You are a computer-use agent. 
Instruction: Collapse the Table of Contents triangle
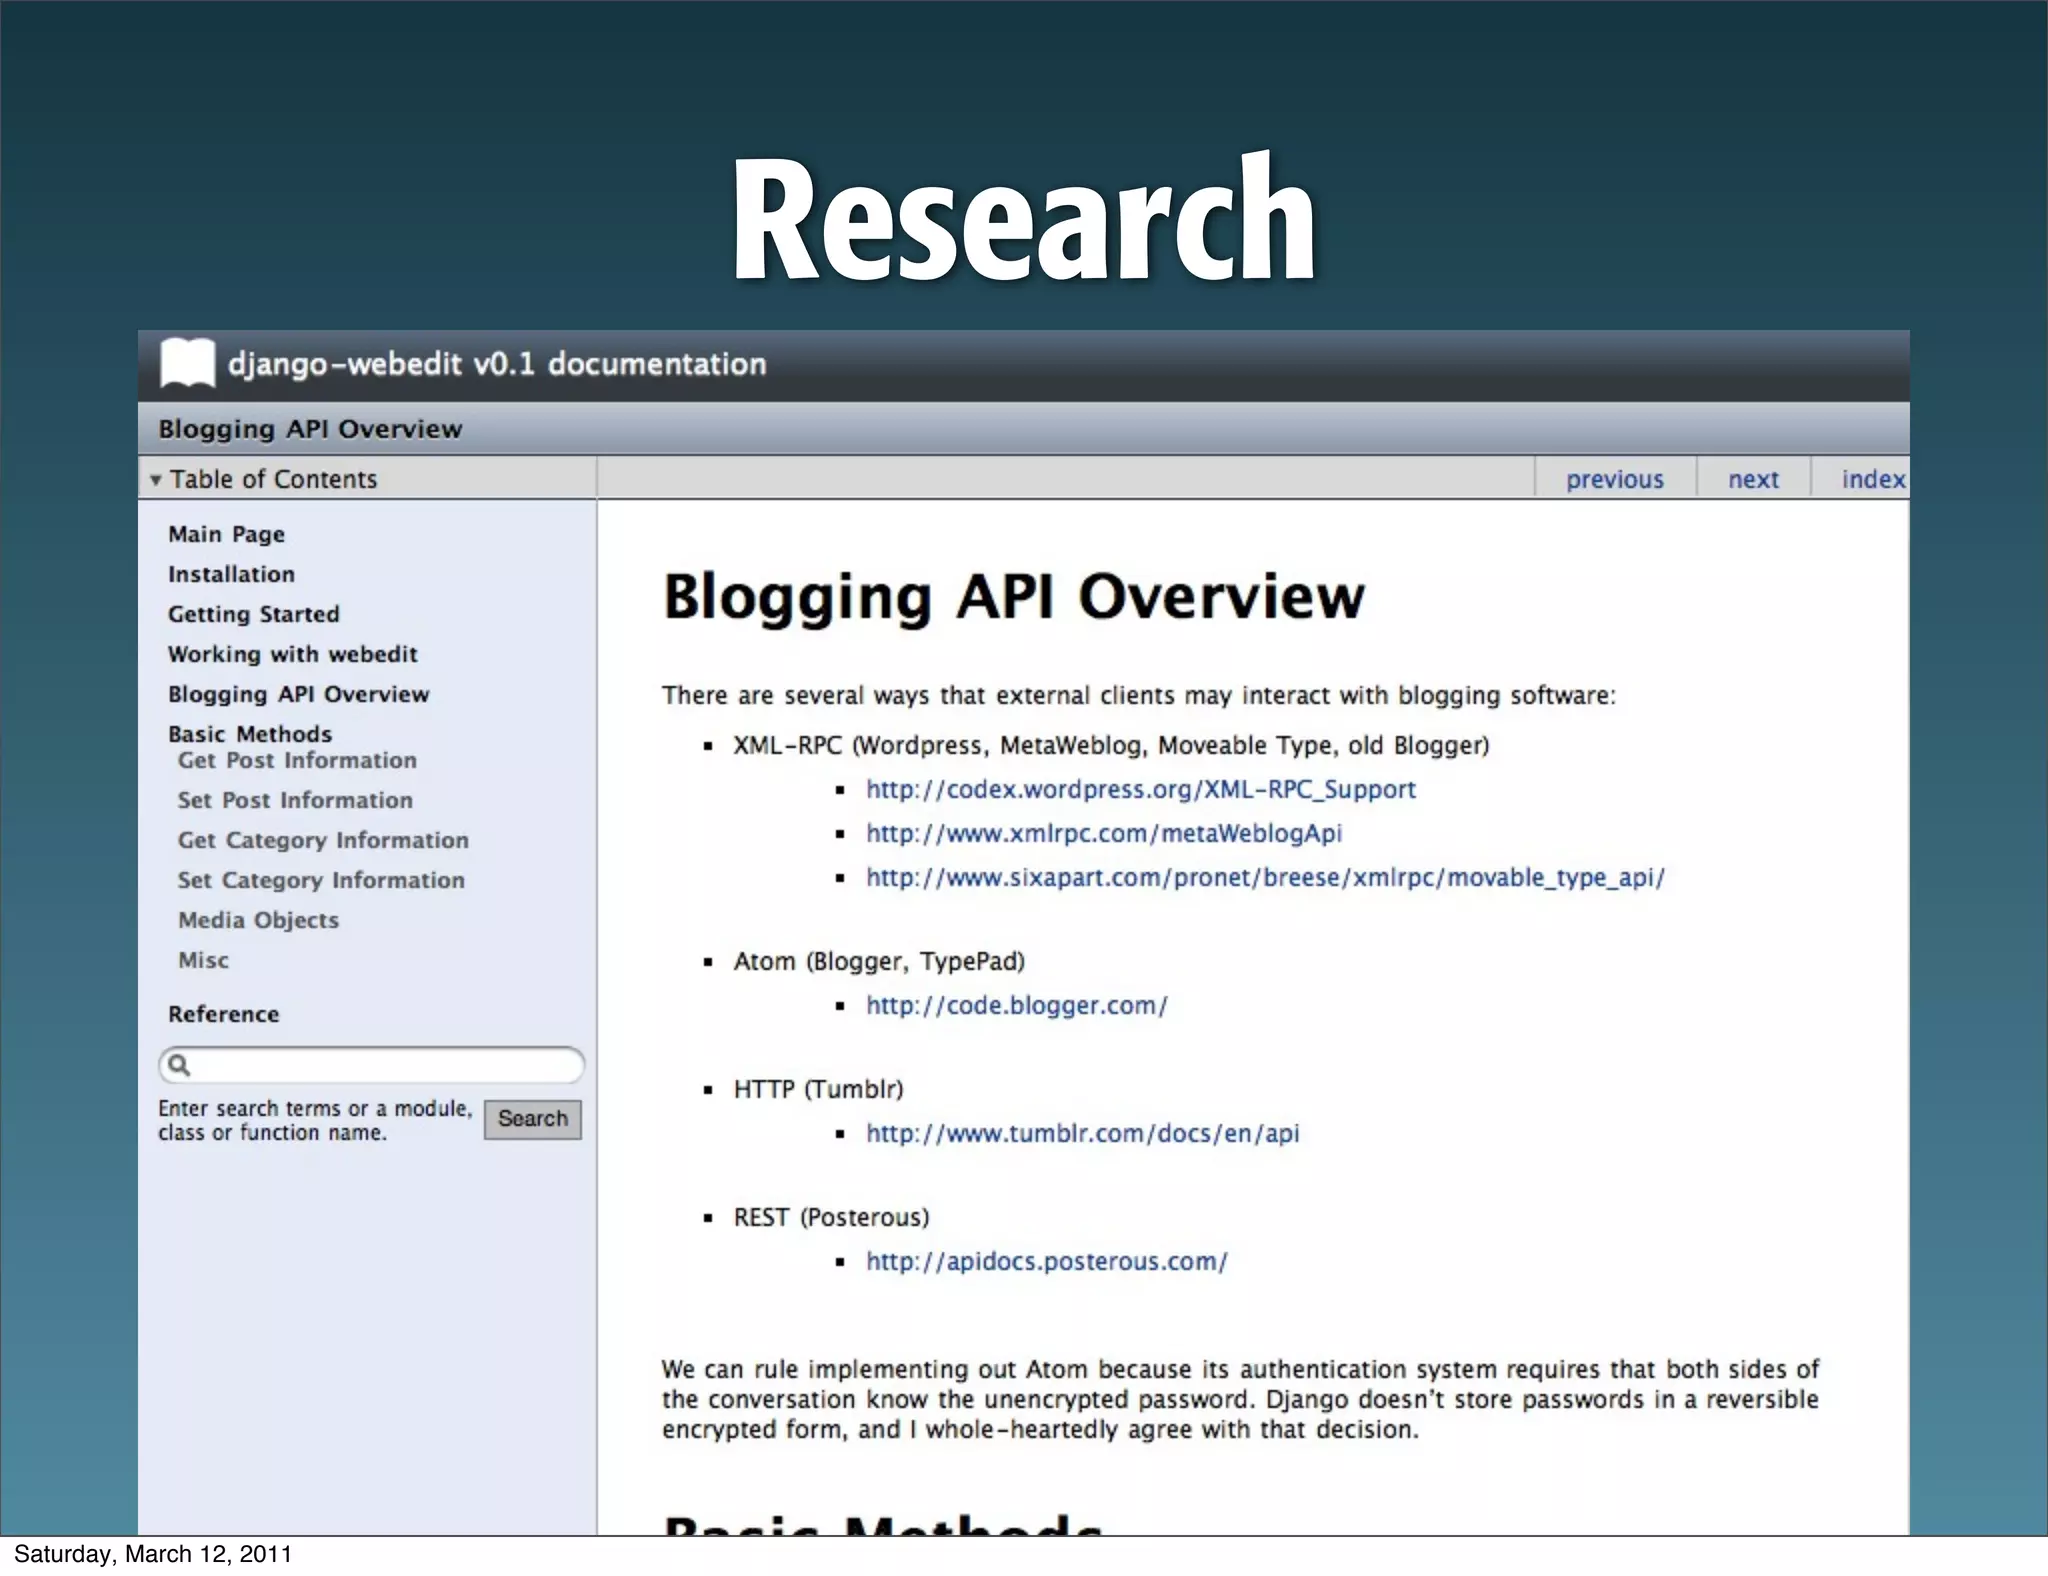click(x=155, y=480)
